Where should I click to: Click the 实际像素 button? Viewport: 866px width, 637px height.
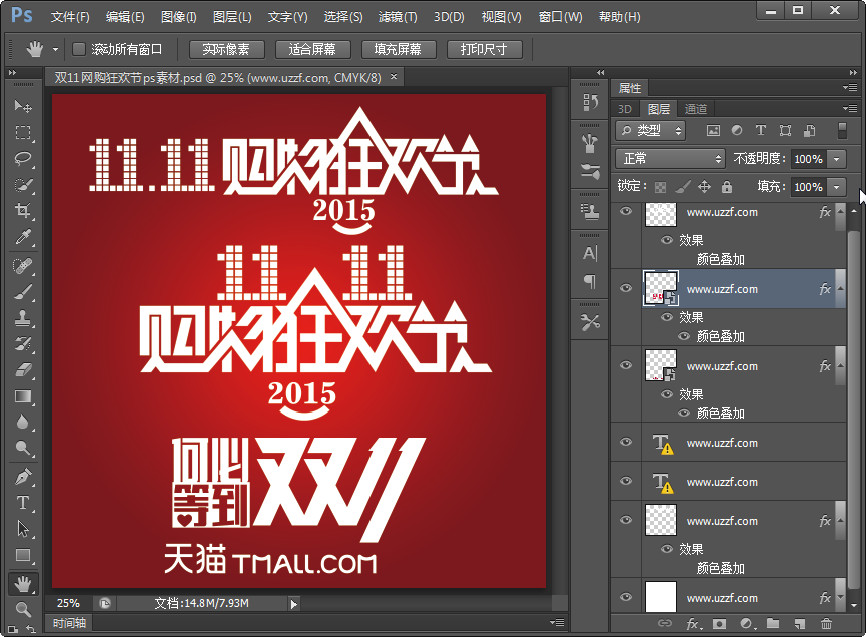click(226, 49)
